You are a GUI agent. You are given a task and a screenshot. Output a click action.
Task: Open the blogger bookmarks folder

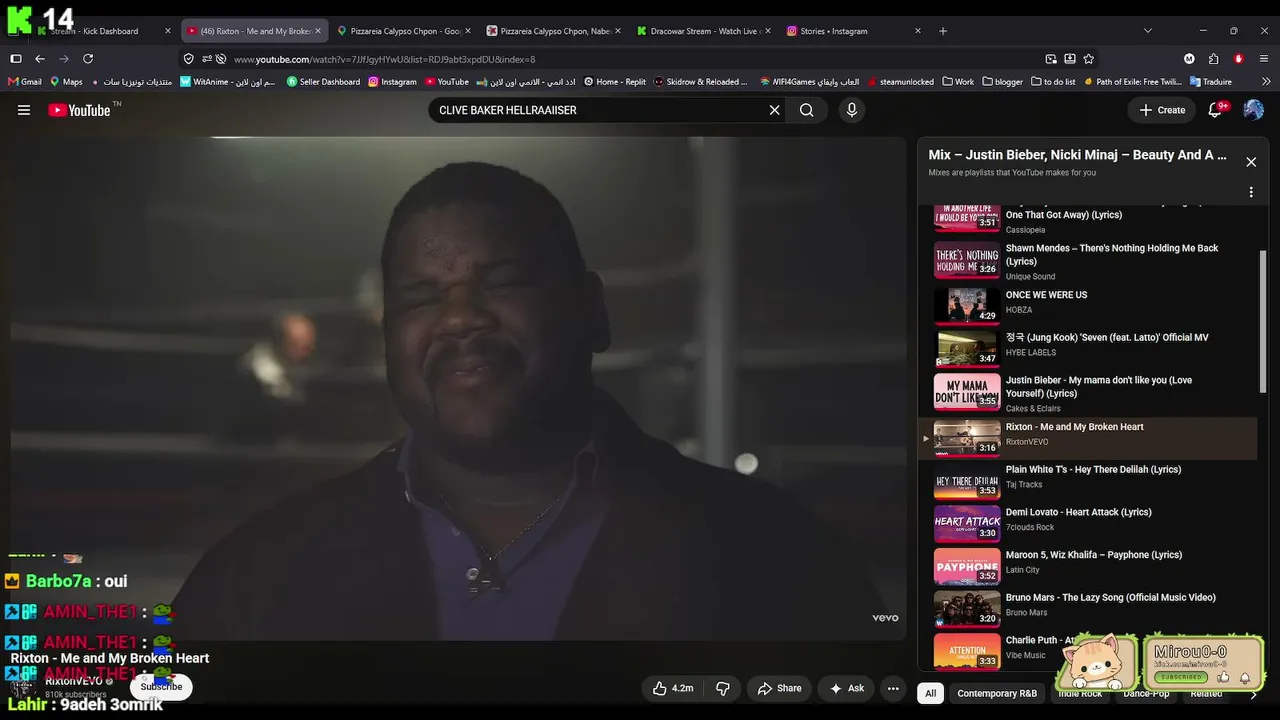tap(1003, 82)
